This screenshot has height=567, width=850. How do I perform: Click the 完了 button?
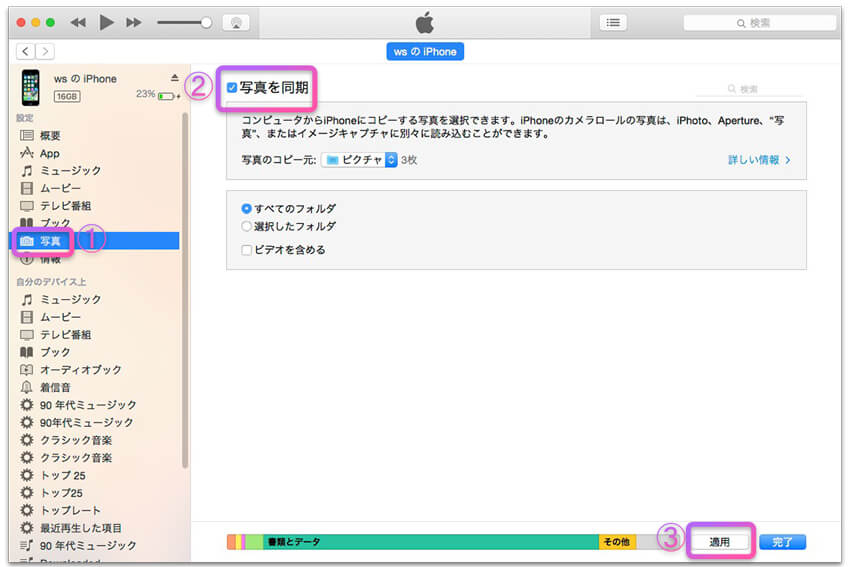pyautogui.click(x=782, y=542)
